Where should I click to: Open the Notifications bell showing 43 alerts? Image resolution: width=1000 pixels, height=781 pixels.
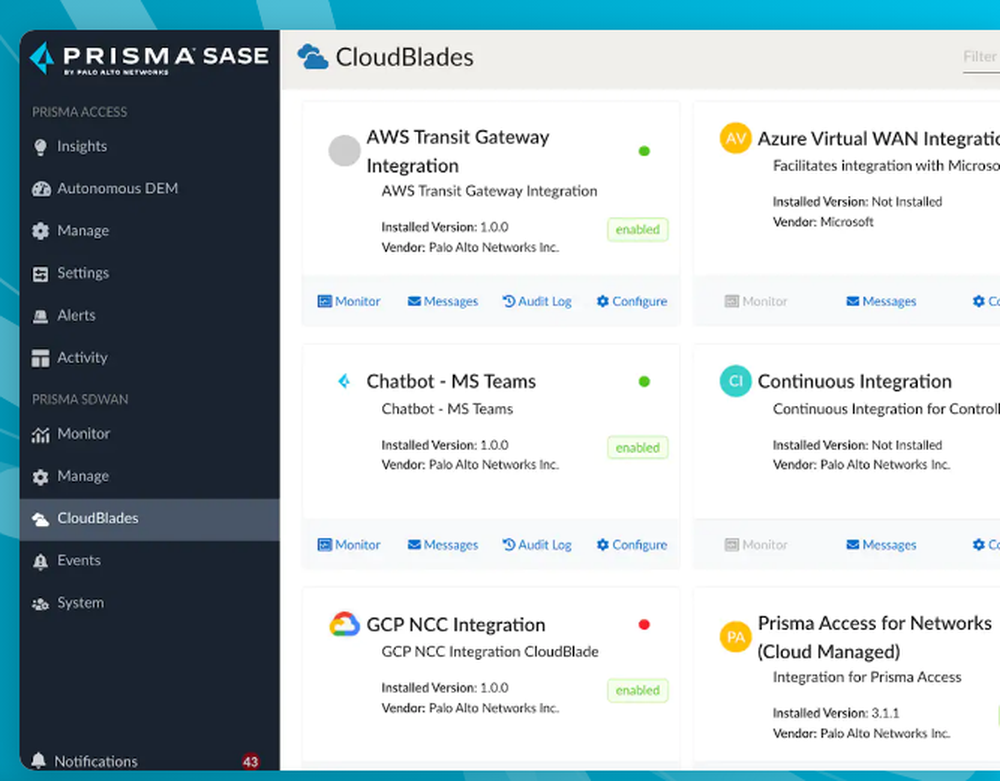pos(38,761)
